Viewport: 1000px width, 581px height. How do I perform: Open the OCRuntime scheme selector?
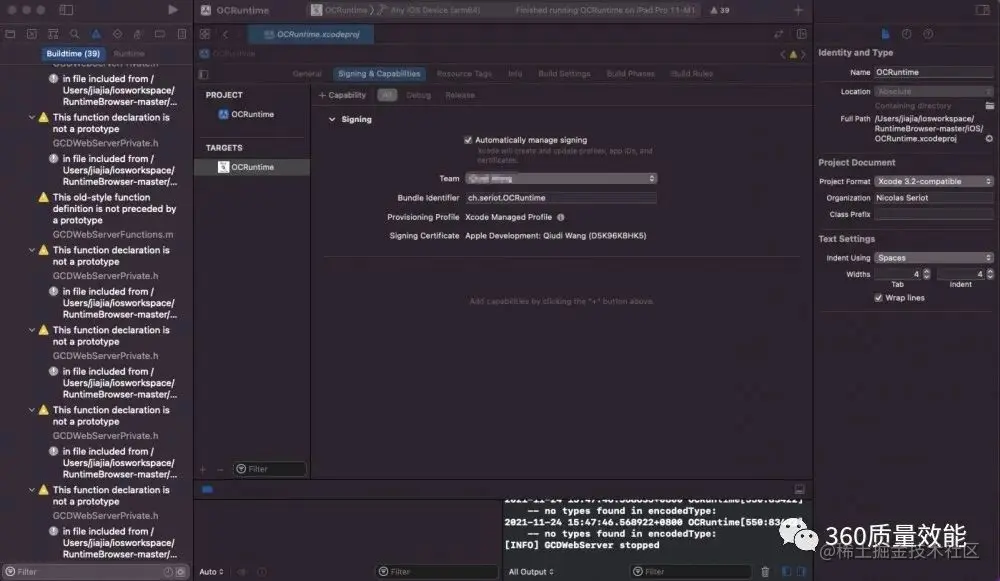pyautogui.click(x=339, y=10)
